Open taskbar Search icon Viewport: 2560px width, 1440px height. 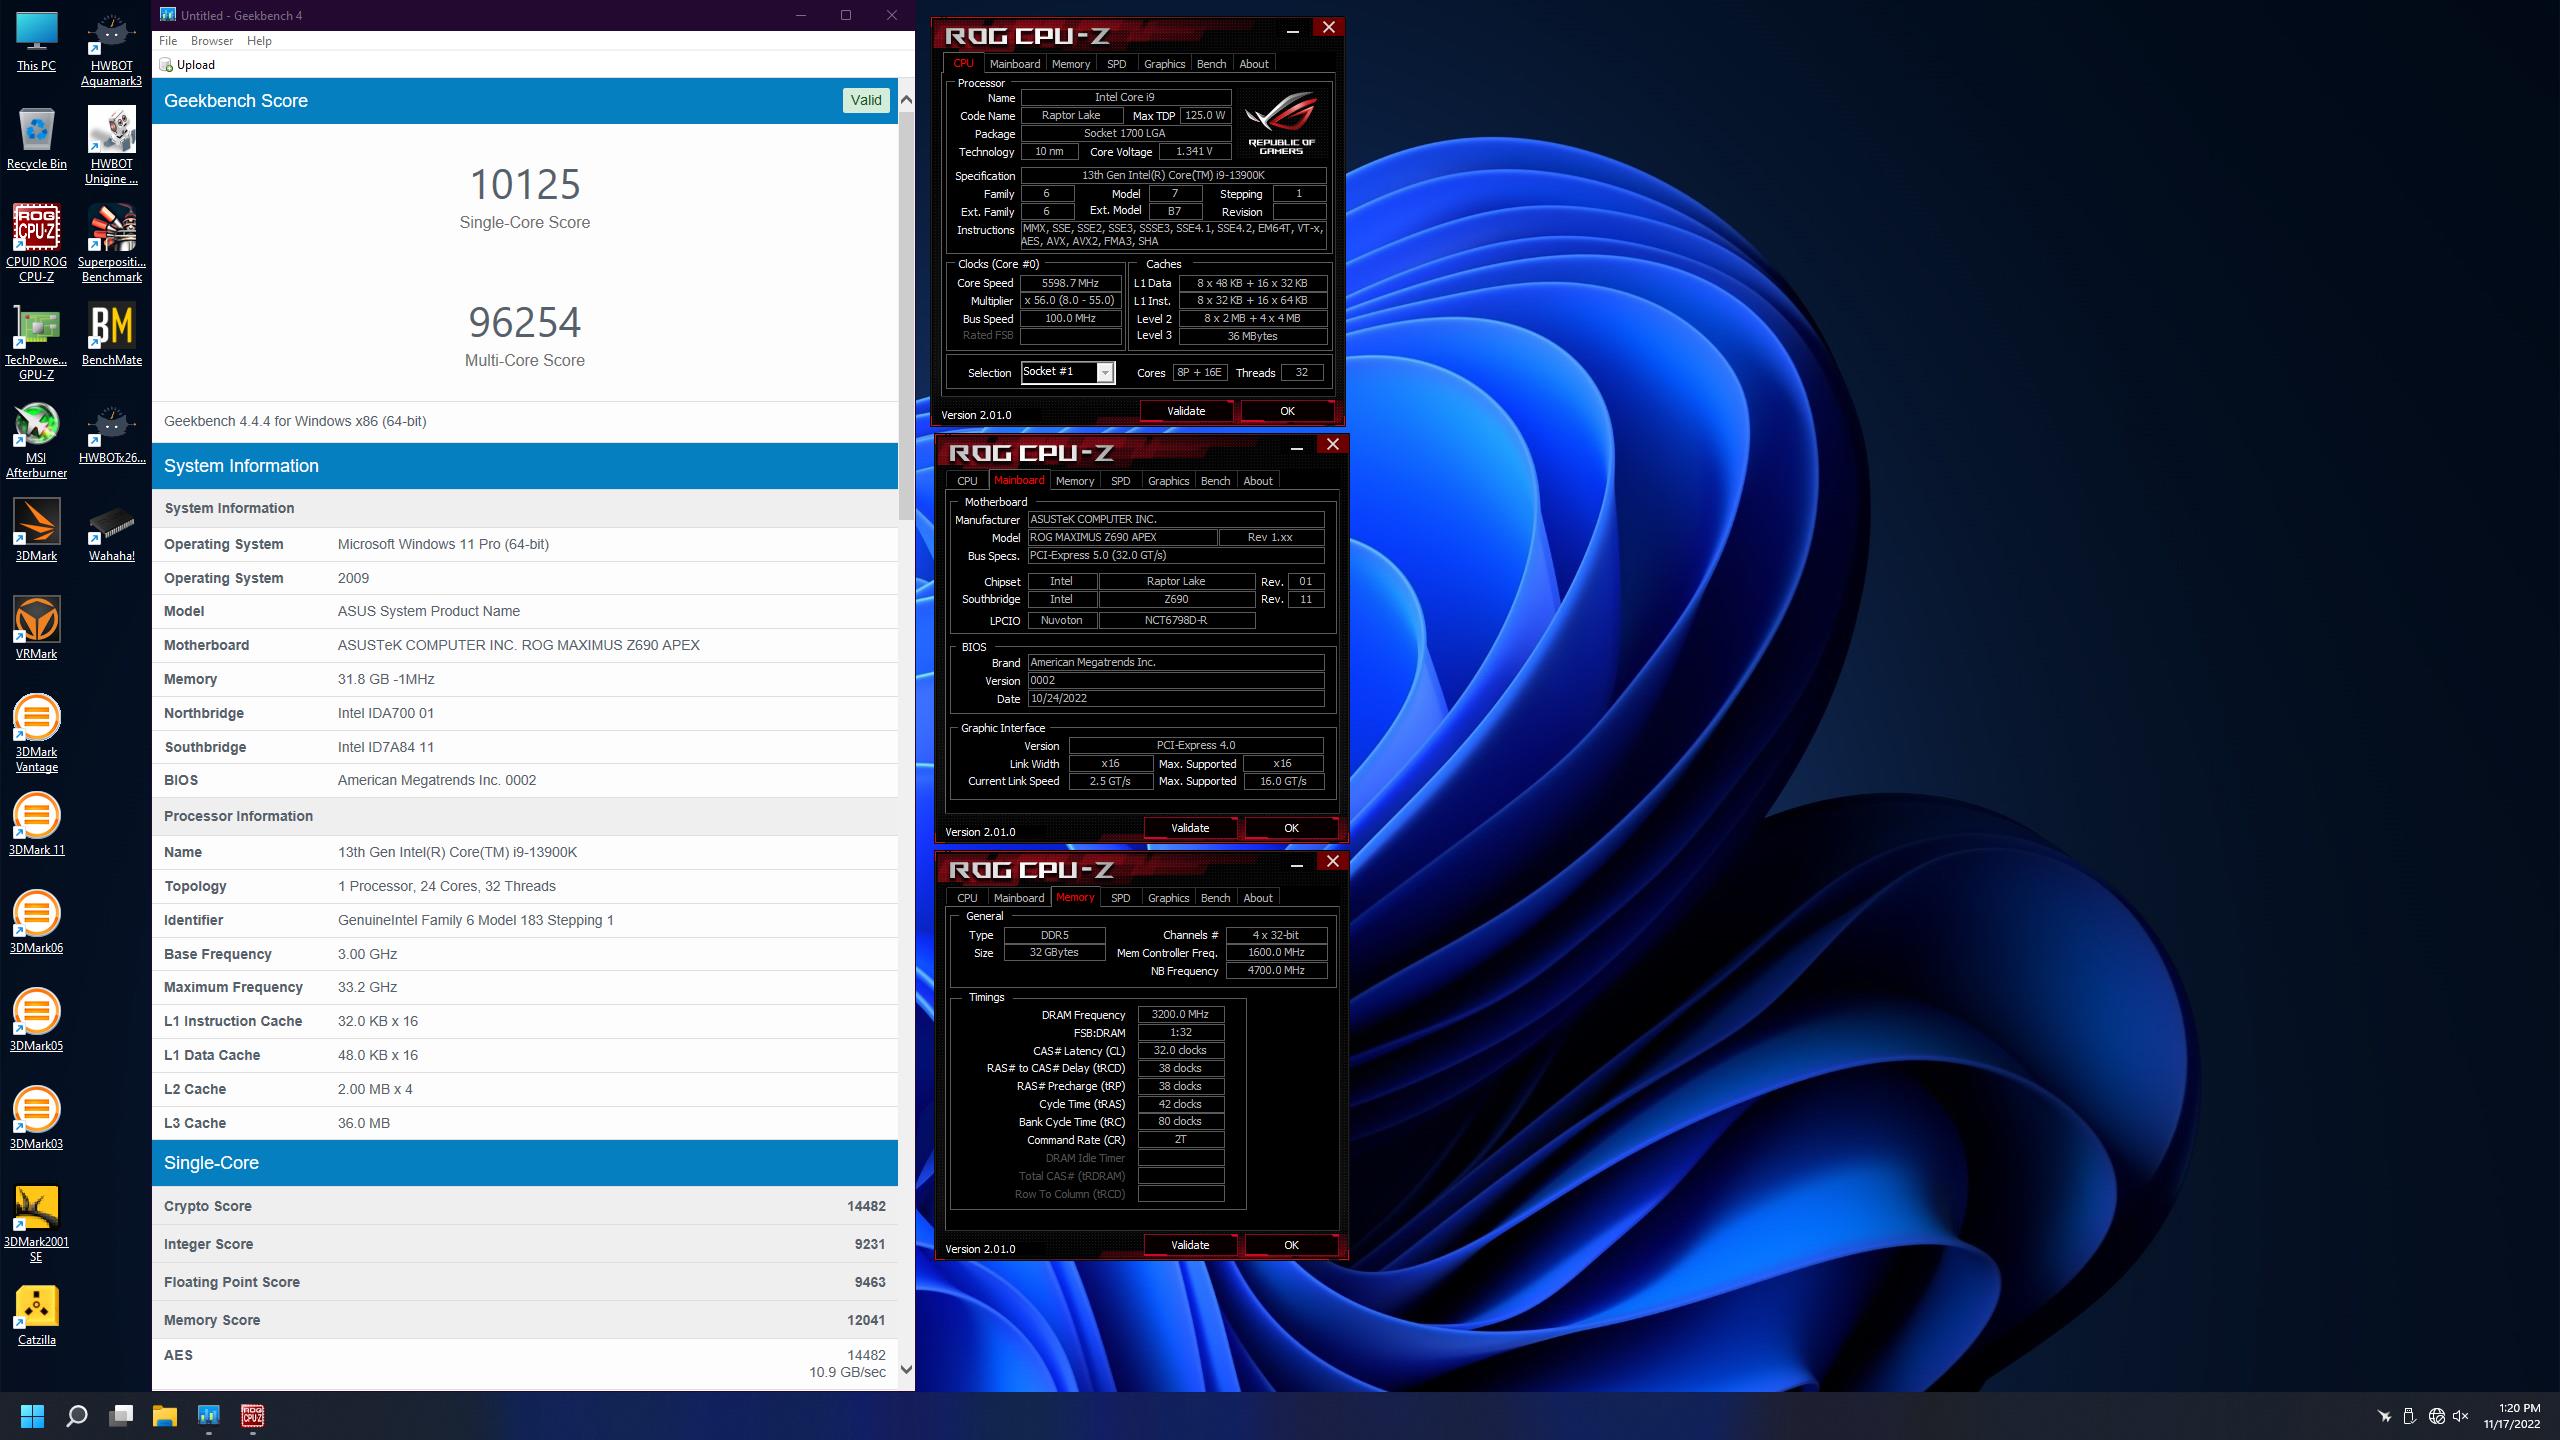coord(76,1416)
